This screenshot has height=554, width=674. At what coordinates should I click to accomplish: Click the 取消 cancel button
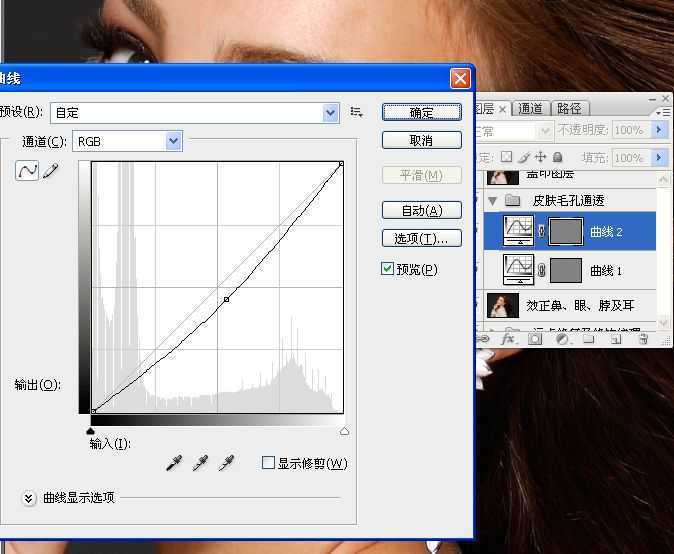422,140
